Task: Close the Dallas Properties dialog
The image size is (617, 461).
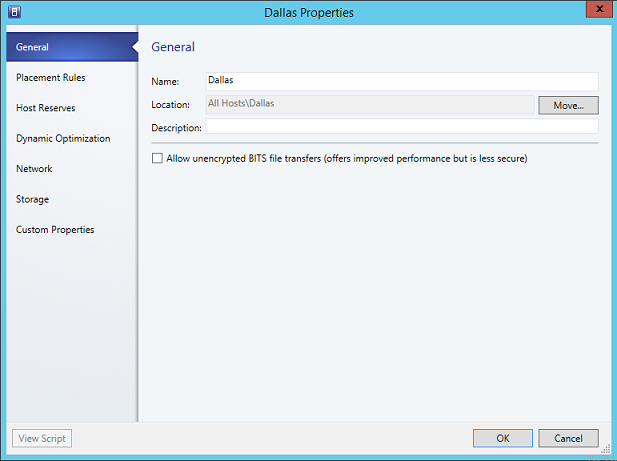Action: tap(599, 9)
